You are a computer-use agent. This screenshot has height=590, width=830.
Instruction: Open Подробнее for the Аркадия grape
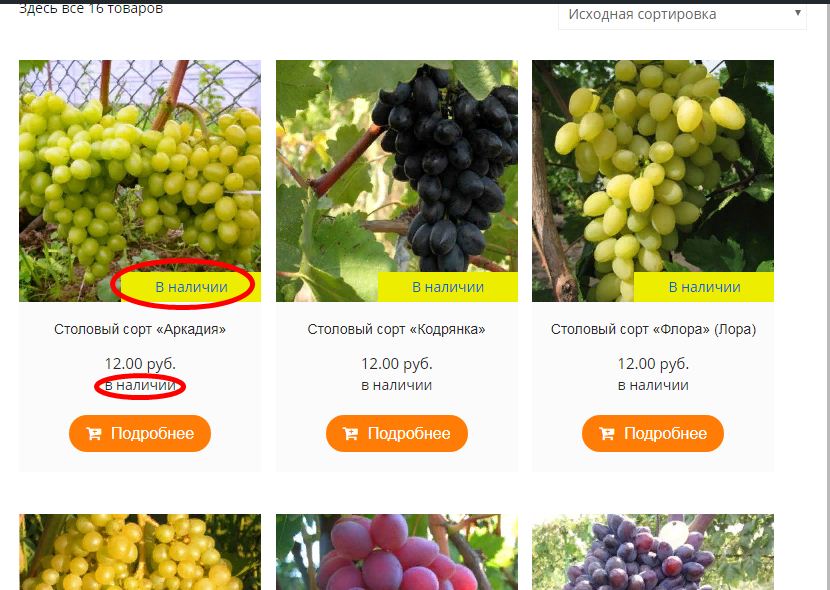(x=140, y=433)
